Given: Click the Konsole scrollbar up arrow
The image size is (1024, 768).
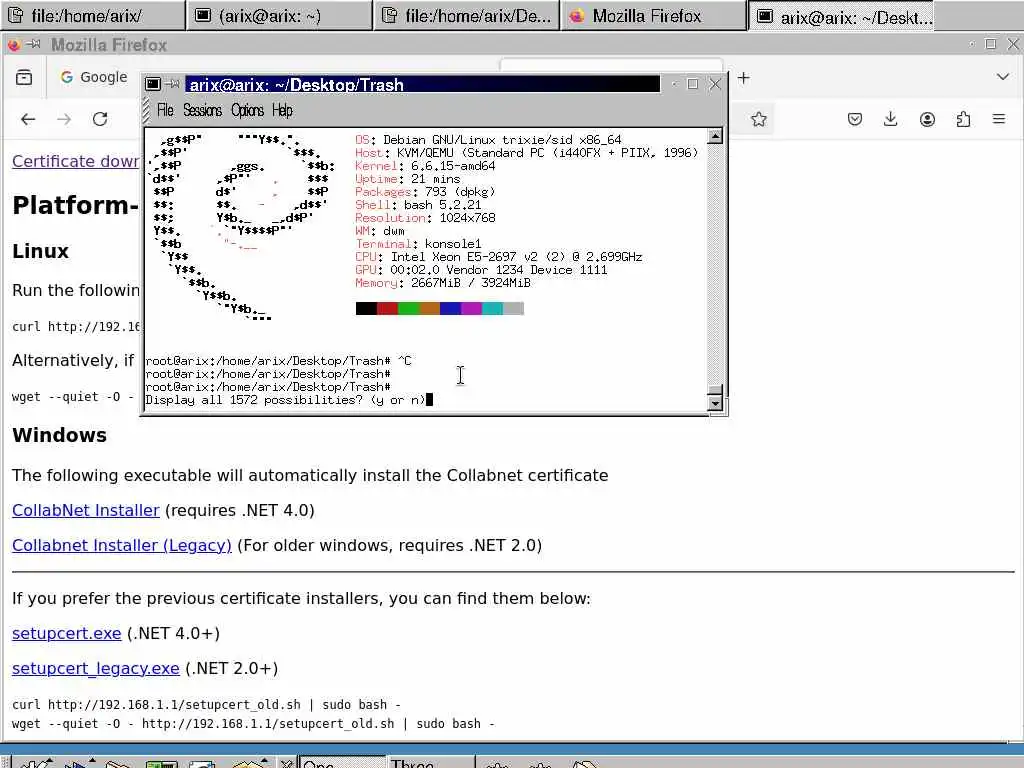Looking at the screenshot, I should point(715,136).
